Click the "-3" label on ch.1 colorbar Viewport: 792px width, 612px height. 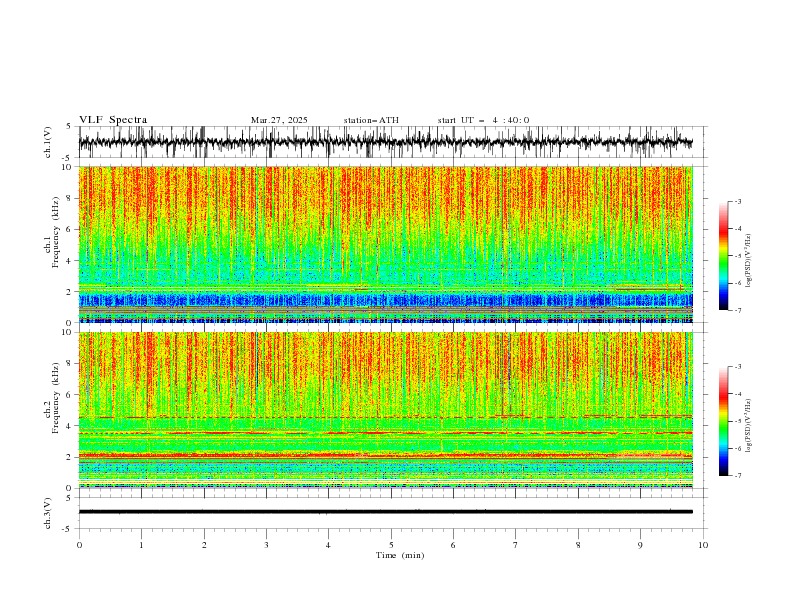738,202
